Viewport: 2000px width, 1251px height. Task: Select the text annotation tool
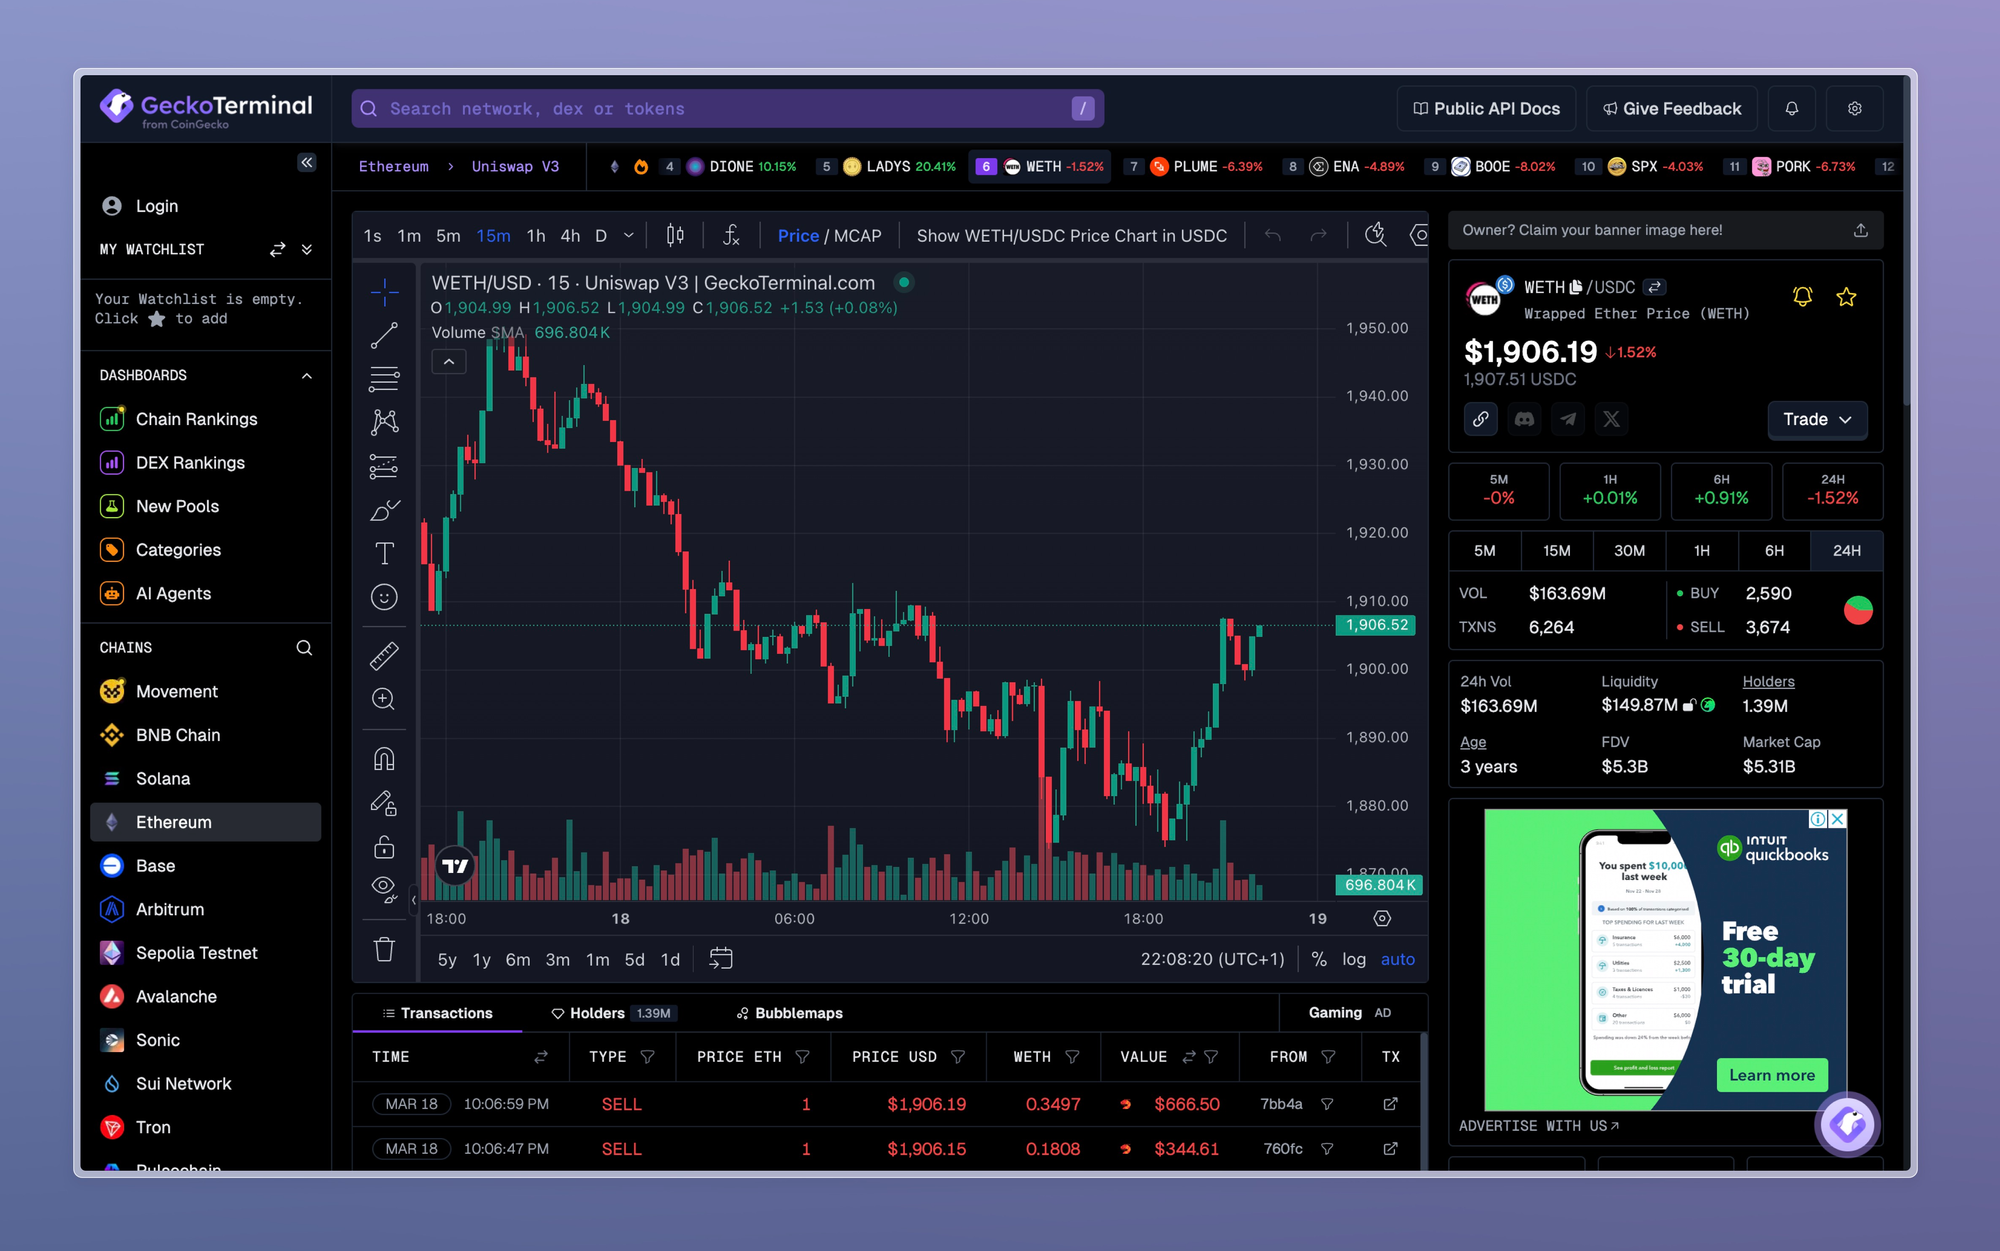(x=384, y=553)
